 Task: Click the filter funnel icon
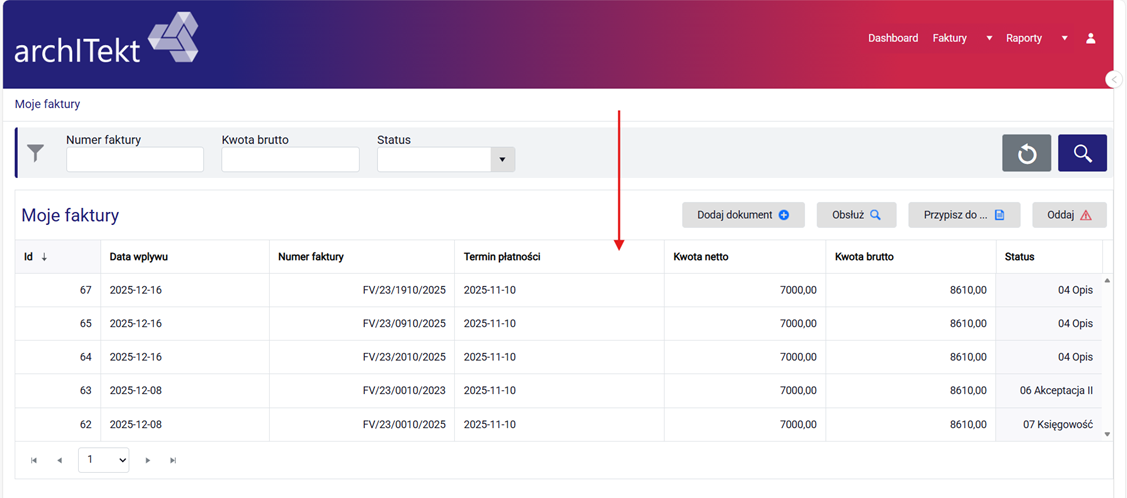35,152
